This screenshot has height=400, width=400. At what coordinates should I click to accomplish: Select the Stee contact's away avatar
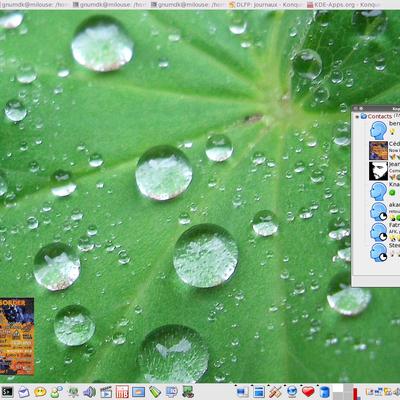pyautogui.click(x=378, y=252)
